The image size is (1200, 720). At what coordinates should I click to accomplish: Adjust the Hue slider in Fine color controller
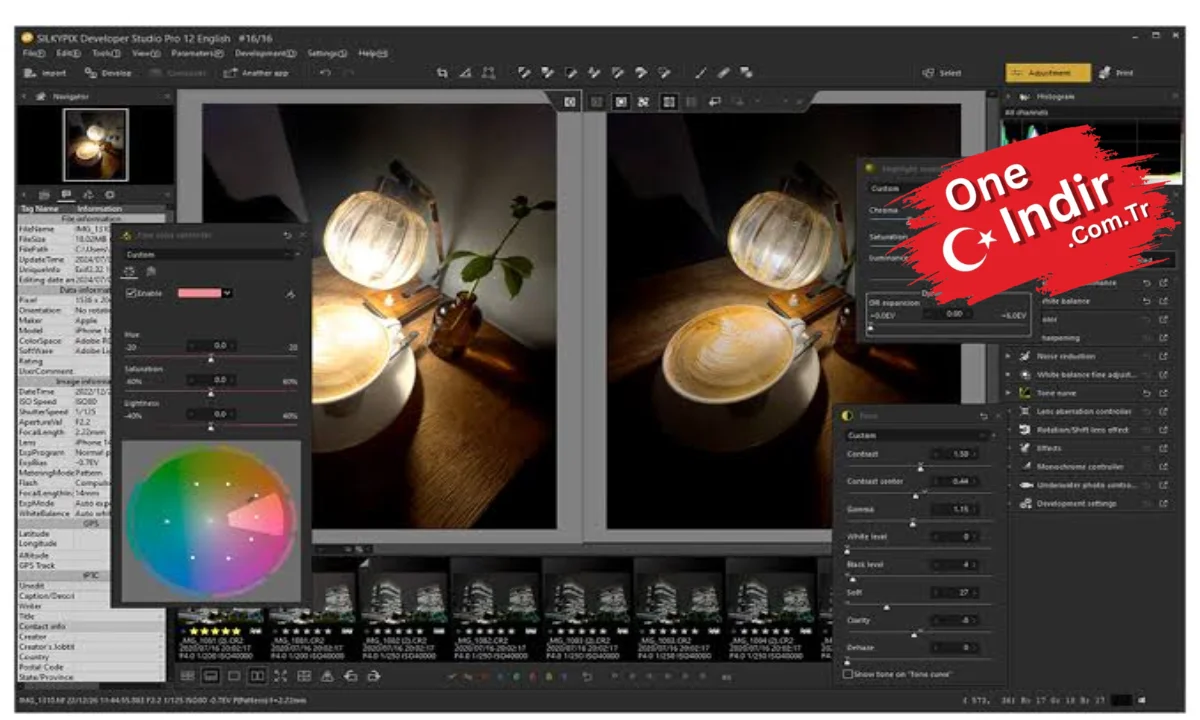pyautogui.click(x=210, y=358)
